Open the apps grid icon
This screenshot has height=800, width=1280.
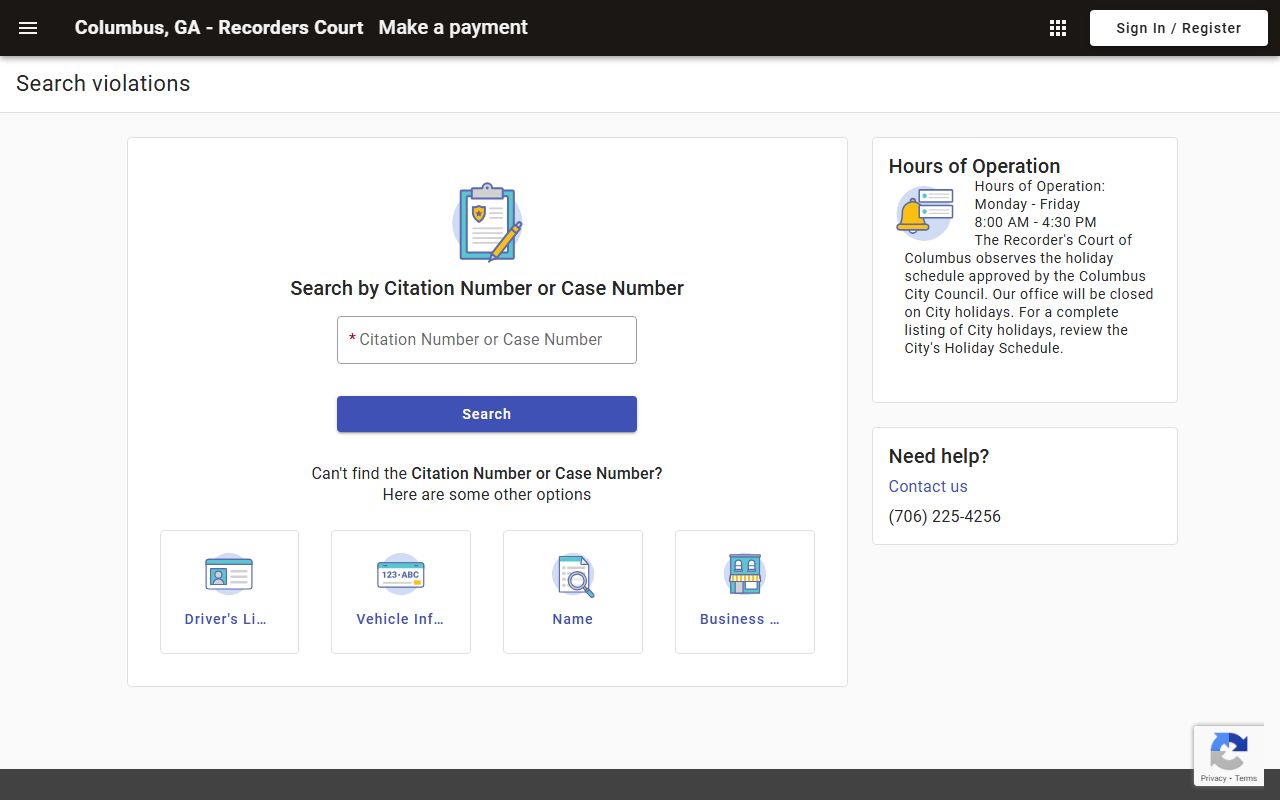pos(1058,28)
